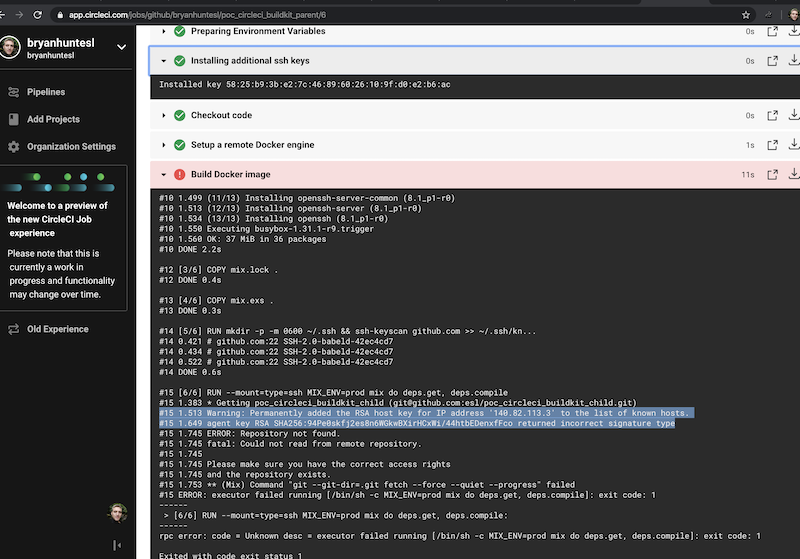Collapse the sidebar with the collapse icon
The height and width of the screenshot is (559, 800).
(117, 545)
